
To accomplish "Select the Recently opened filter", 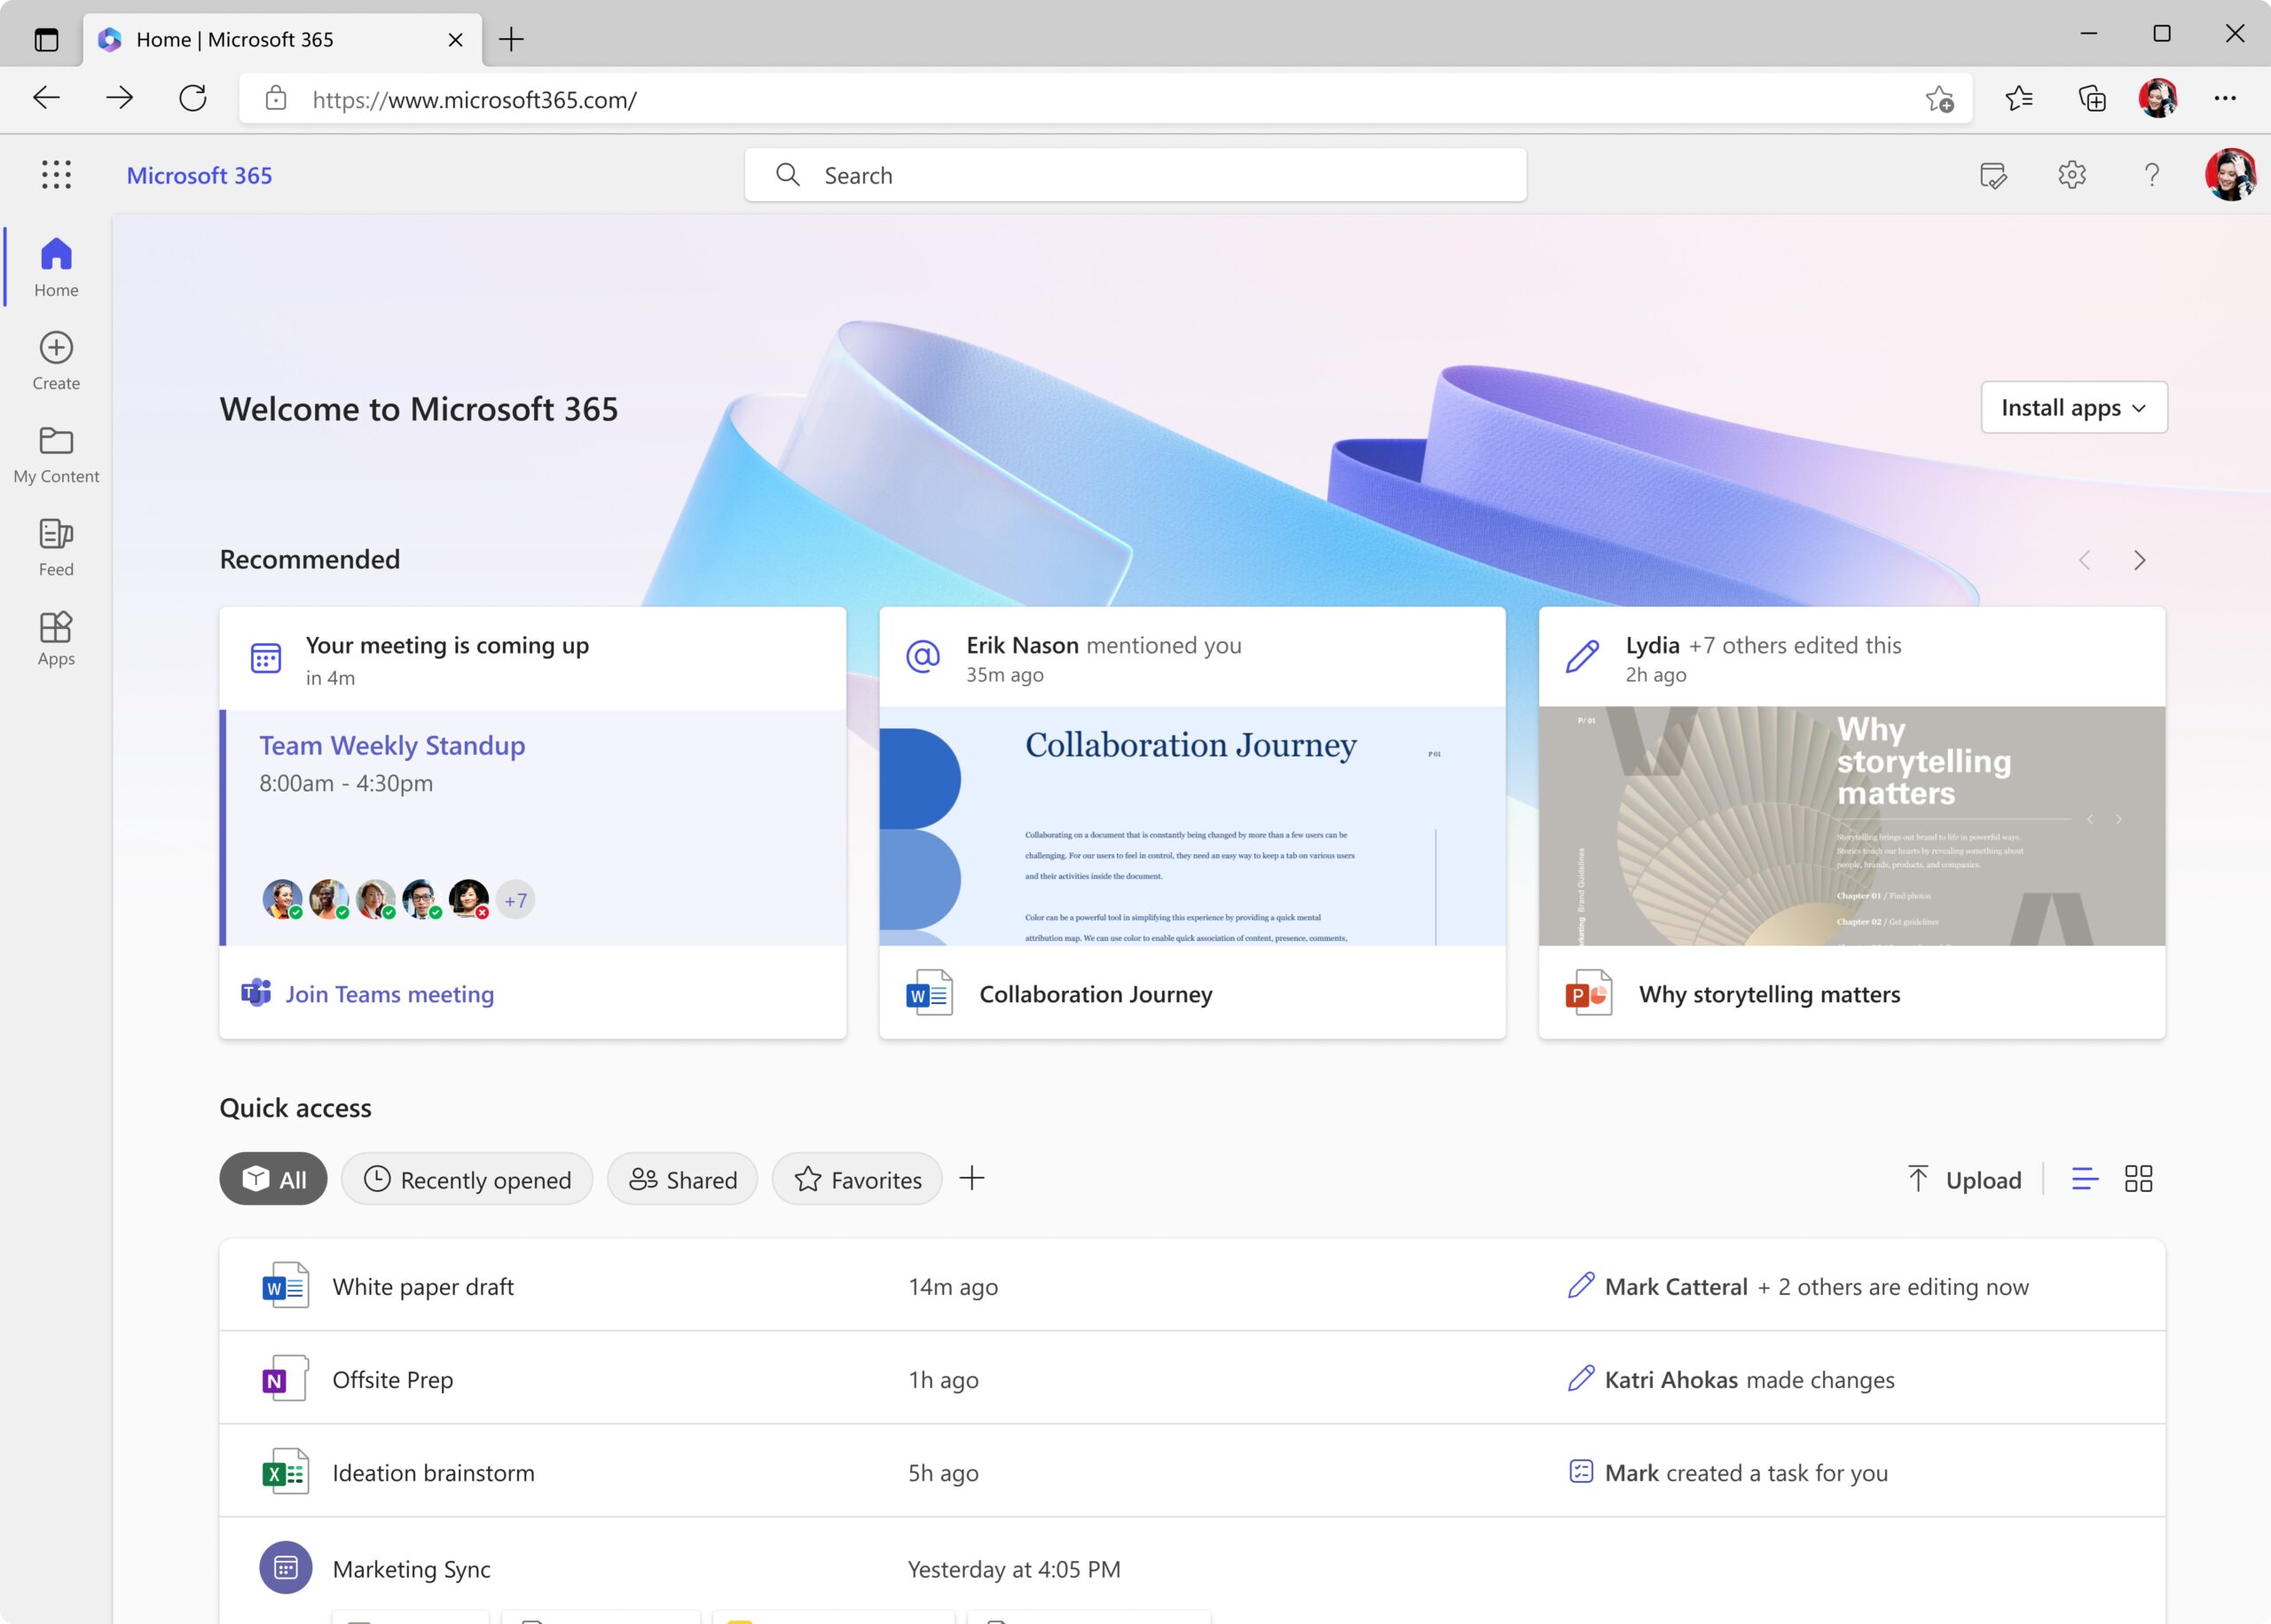I will tap(466, 1179).
